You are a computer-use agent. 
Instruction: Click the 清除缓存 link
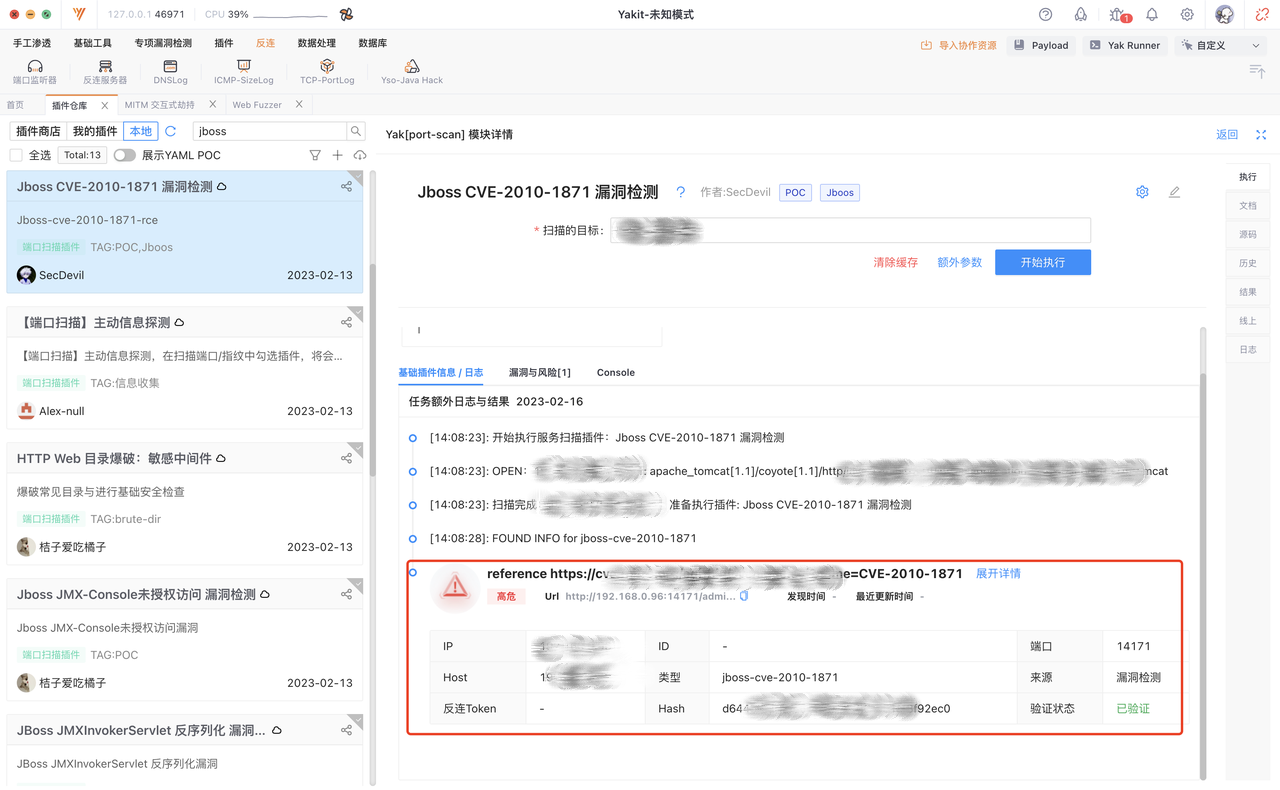[x=895, y=263]
